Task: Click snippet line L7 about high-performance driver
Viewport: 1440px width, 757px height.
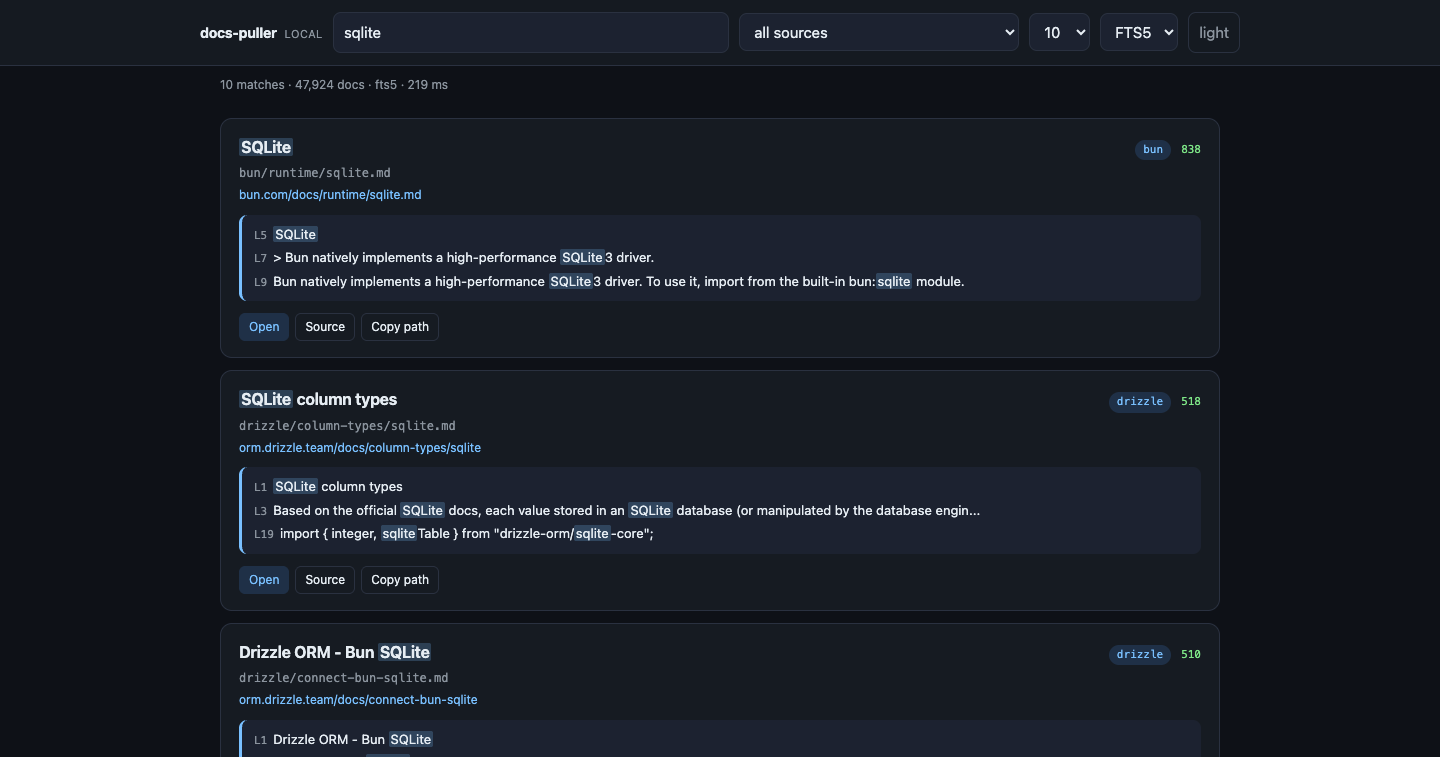Action: click(454, 258)
